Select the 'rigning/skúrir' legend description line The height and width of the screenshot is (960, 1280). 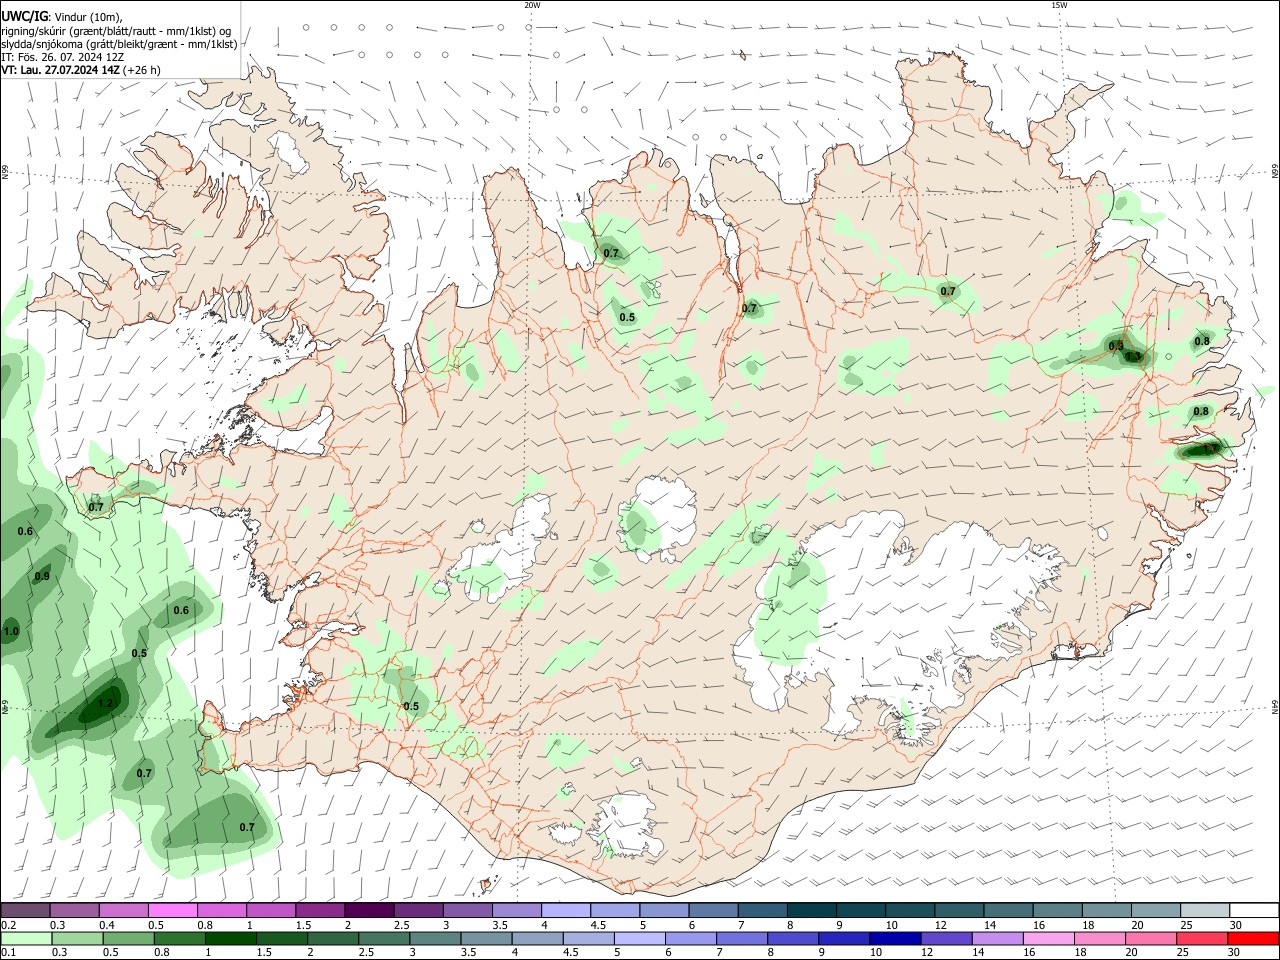coord(116,30)
